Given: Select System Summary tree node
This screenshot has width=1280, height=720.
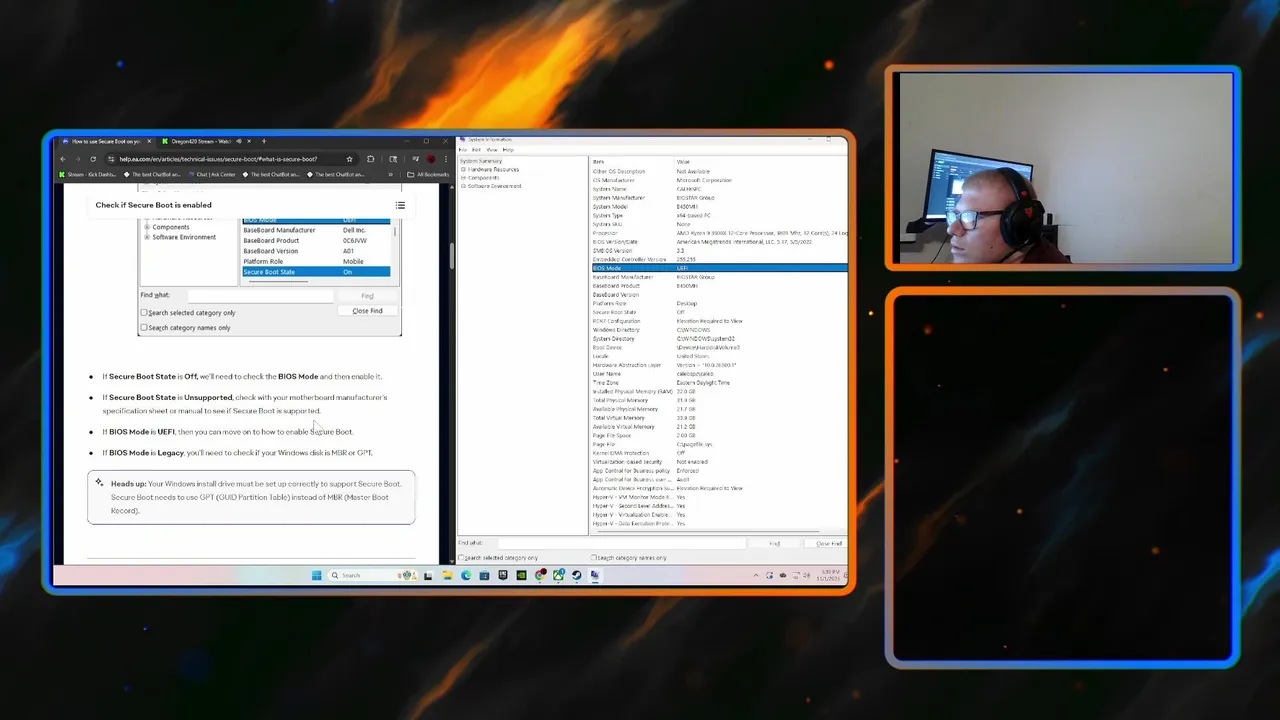Looking at the screenshot, I should tap(481, 161).
